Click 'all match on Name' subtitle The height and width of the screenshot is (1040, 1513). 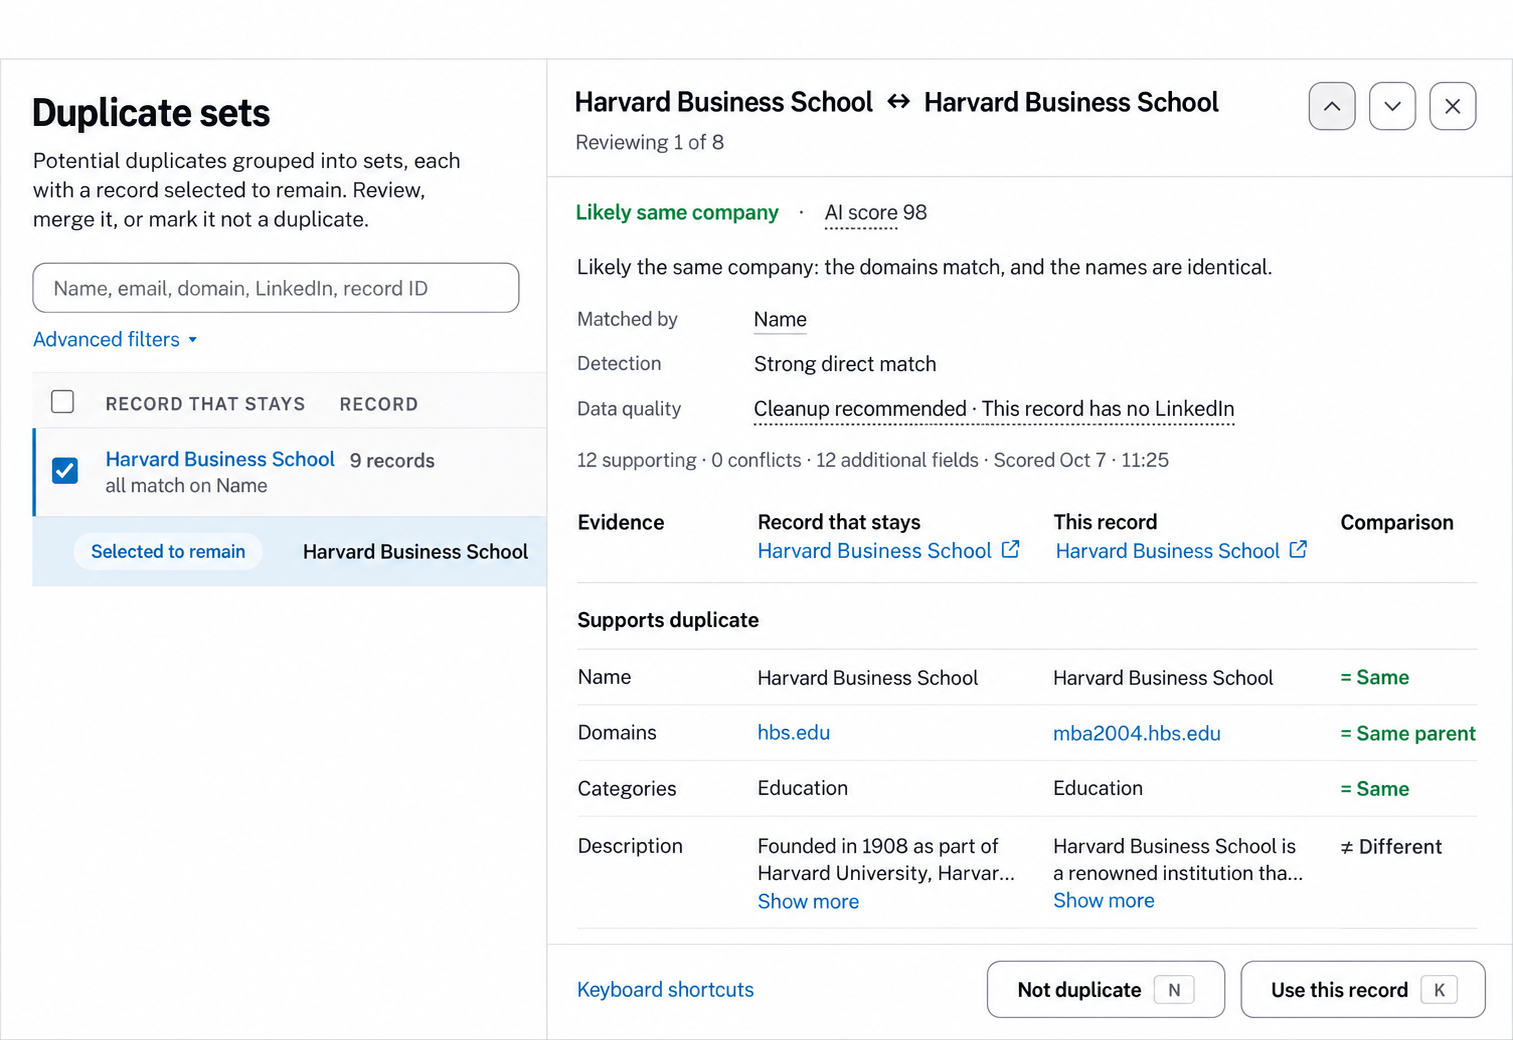click(x=186, y=486)
